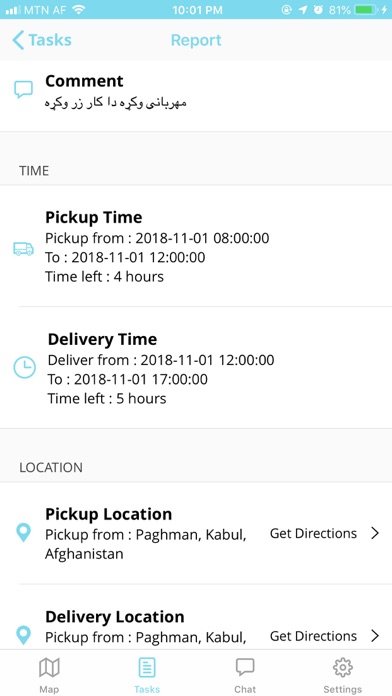
Task: Tap the Pickup Location pin icon
Action: (x=23, y=533)
